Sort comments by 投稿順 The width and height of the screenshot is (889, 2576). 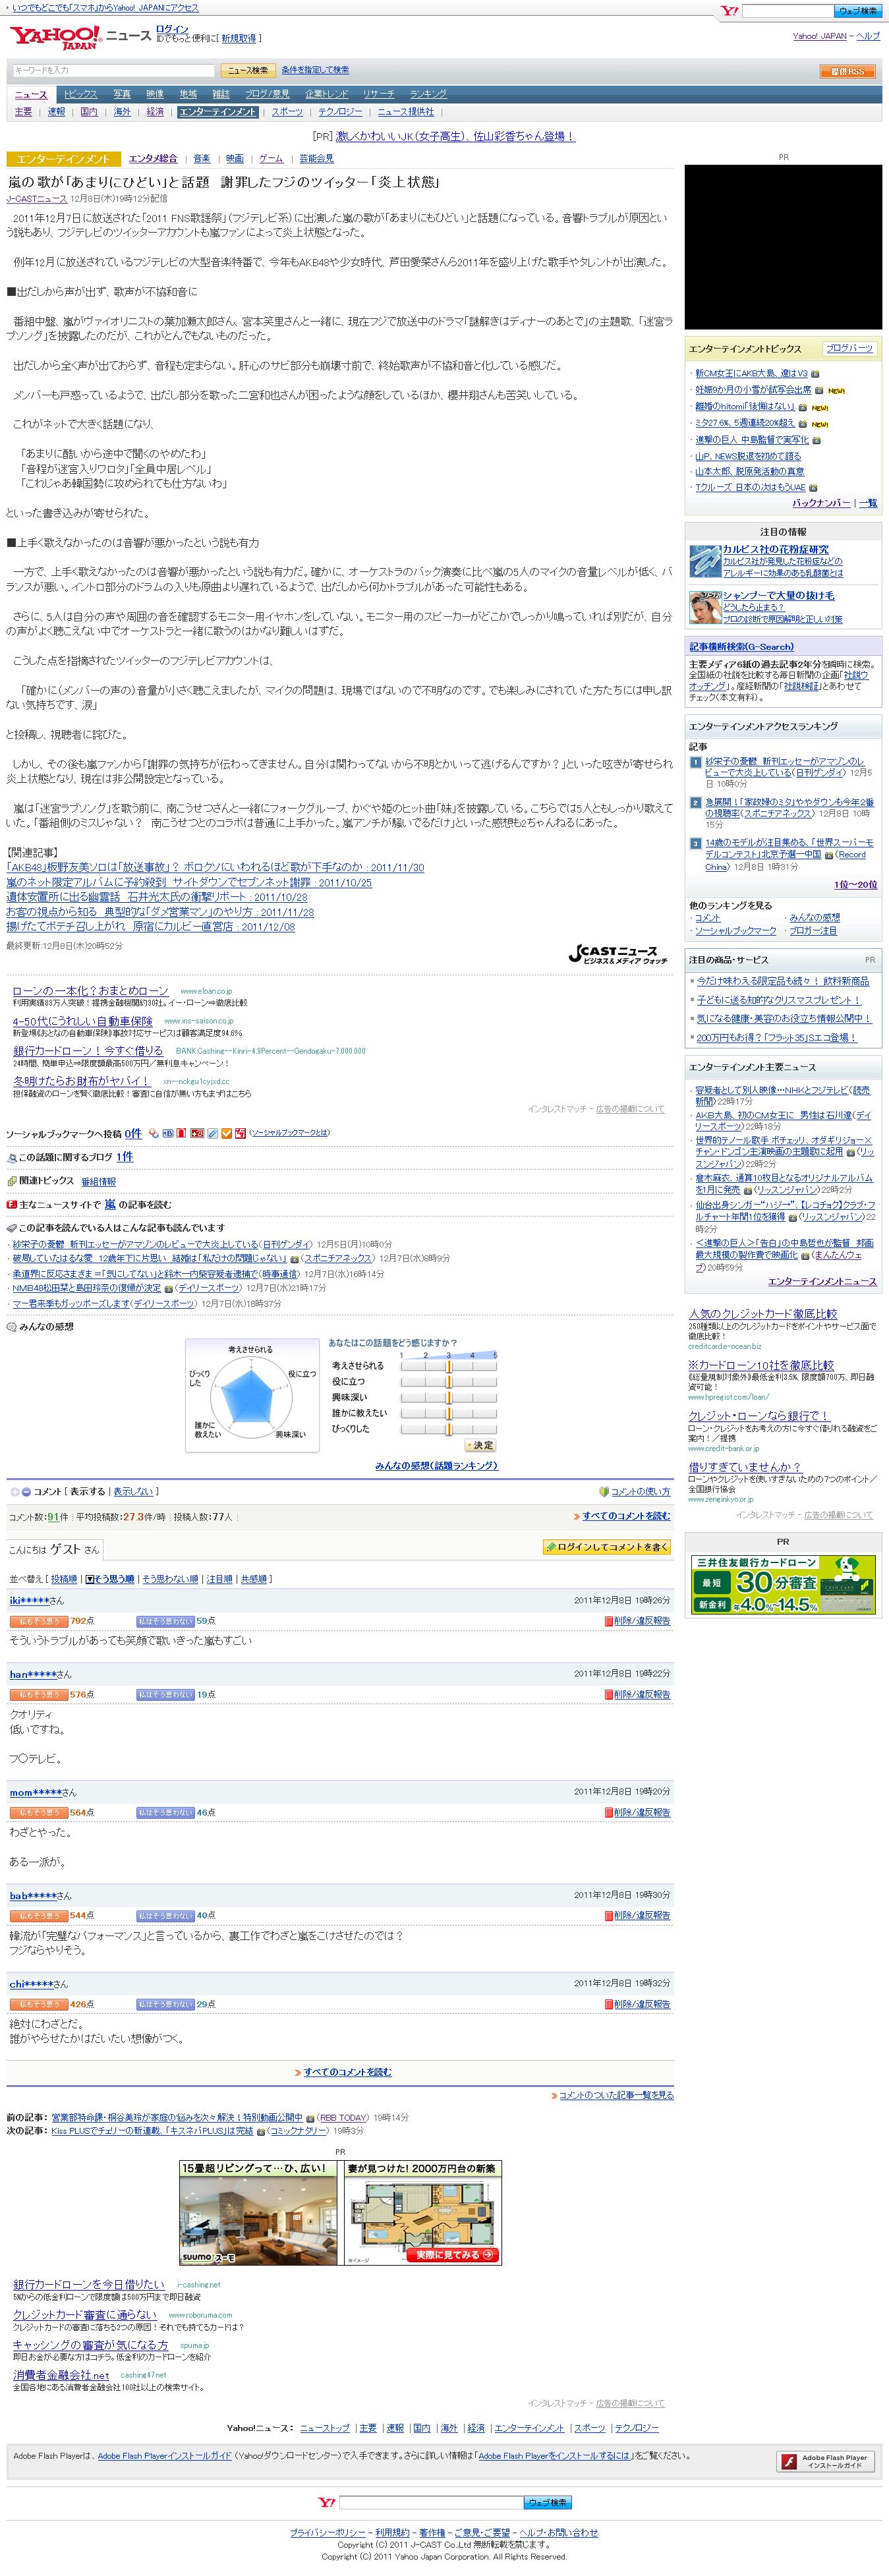64,1579
